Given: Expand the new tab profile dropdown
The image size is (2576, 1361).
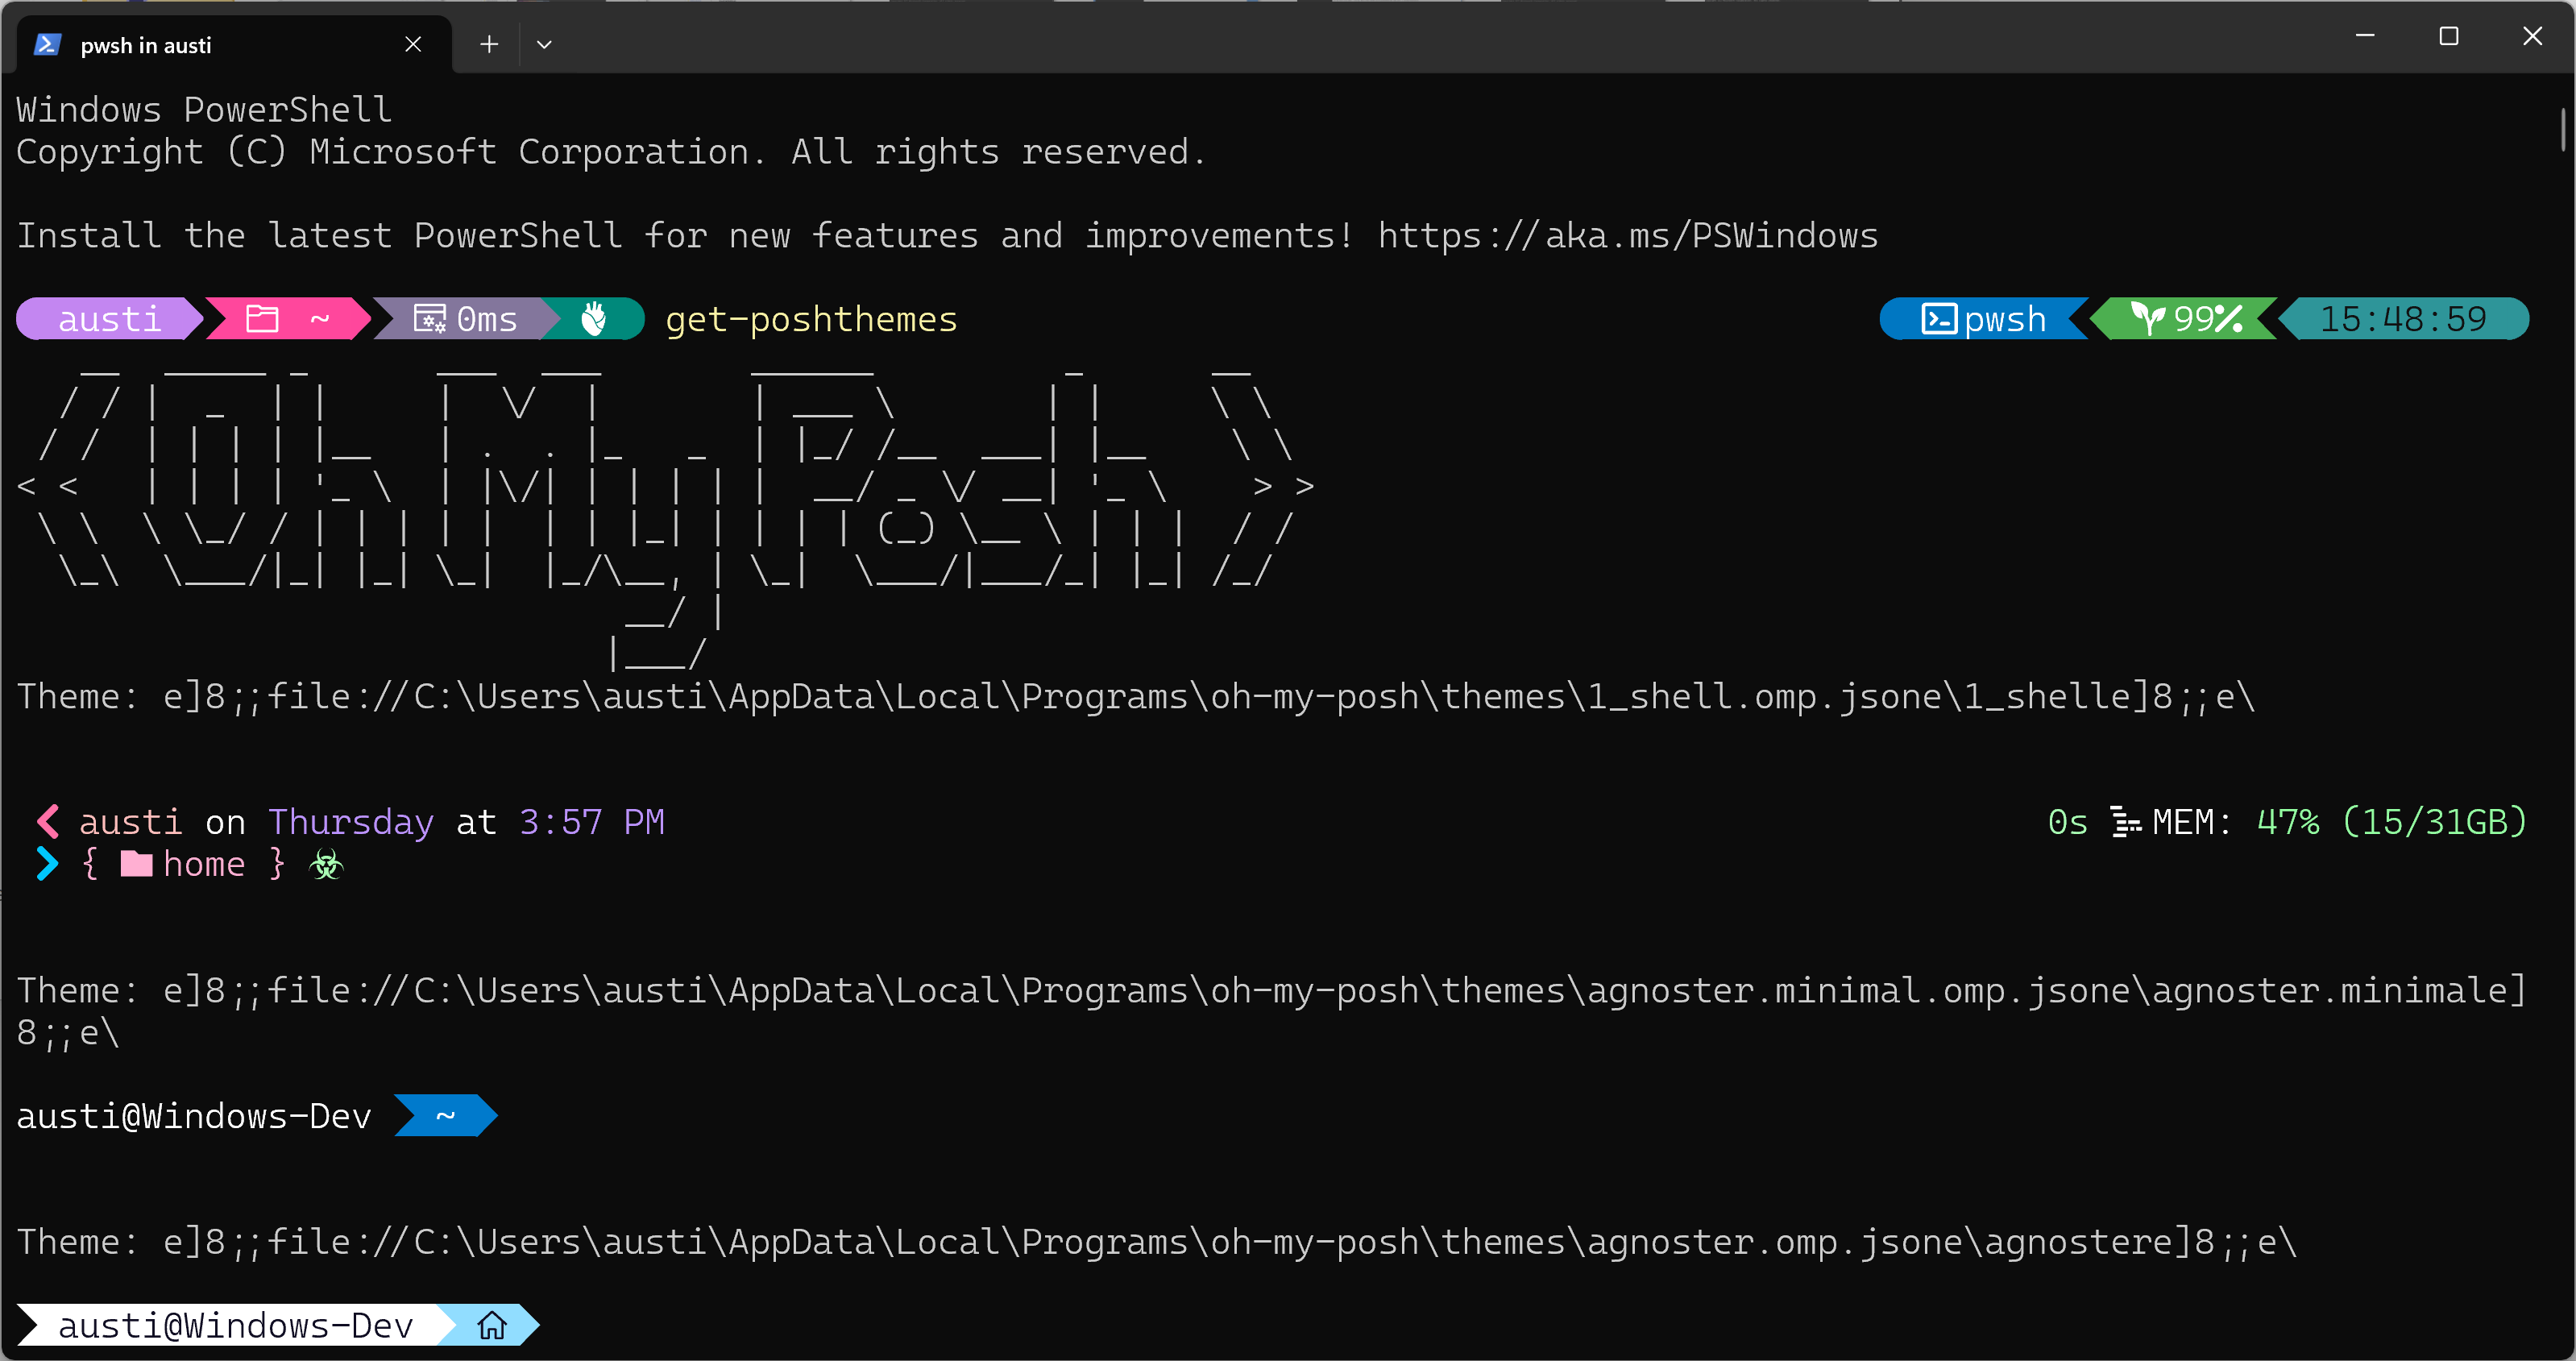Looking at the screenshot, I should pyautogui.click(x=544, y=44).
